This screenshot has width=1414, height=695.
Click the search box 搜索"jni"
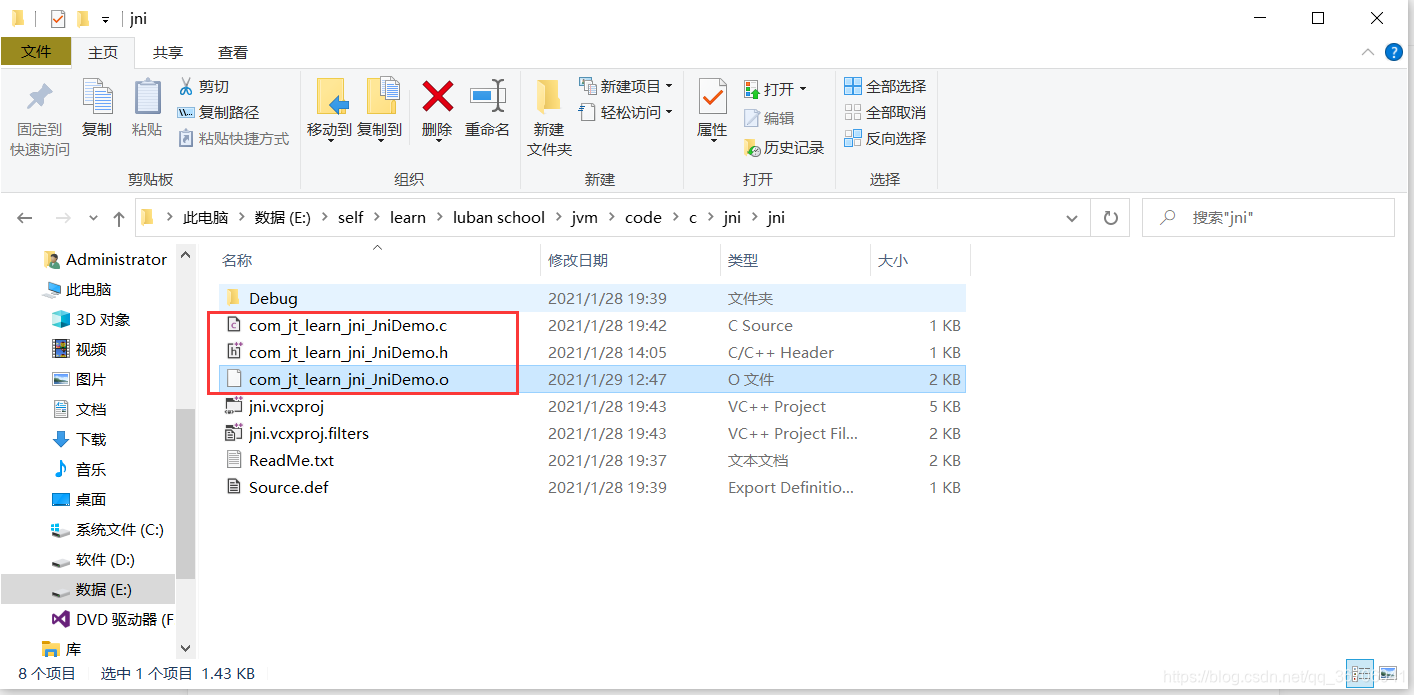click(1268, 218)
